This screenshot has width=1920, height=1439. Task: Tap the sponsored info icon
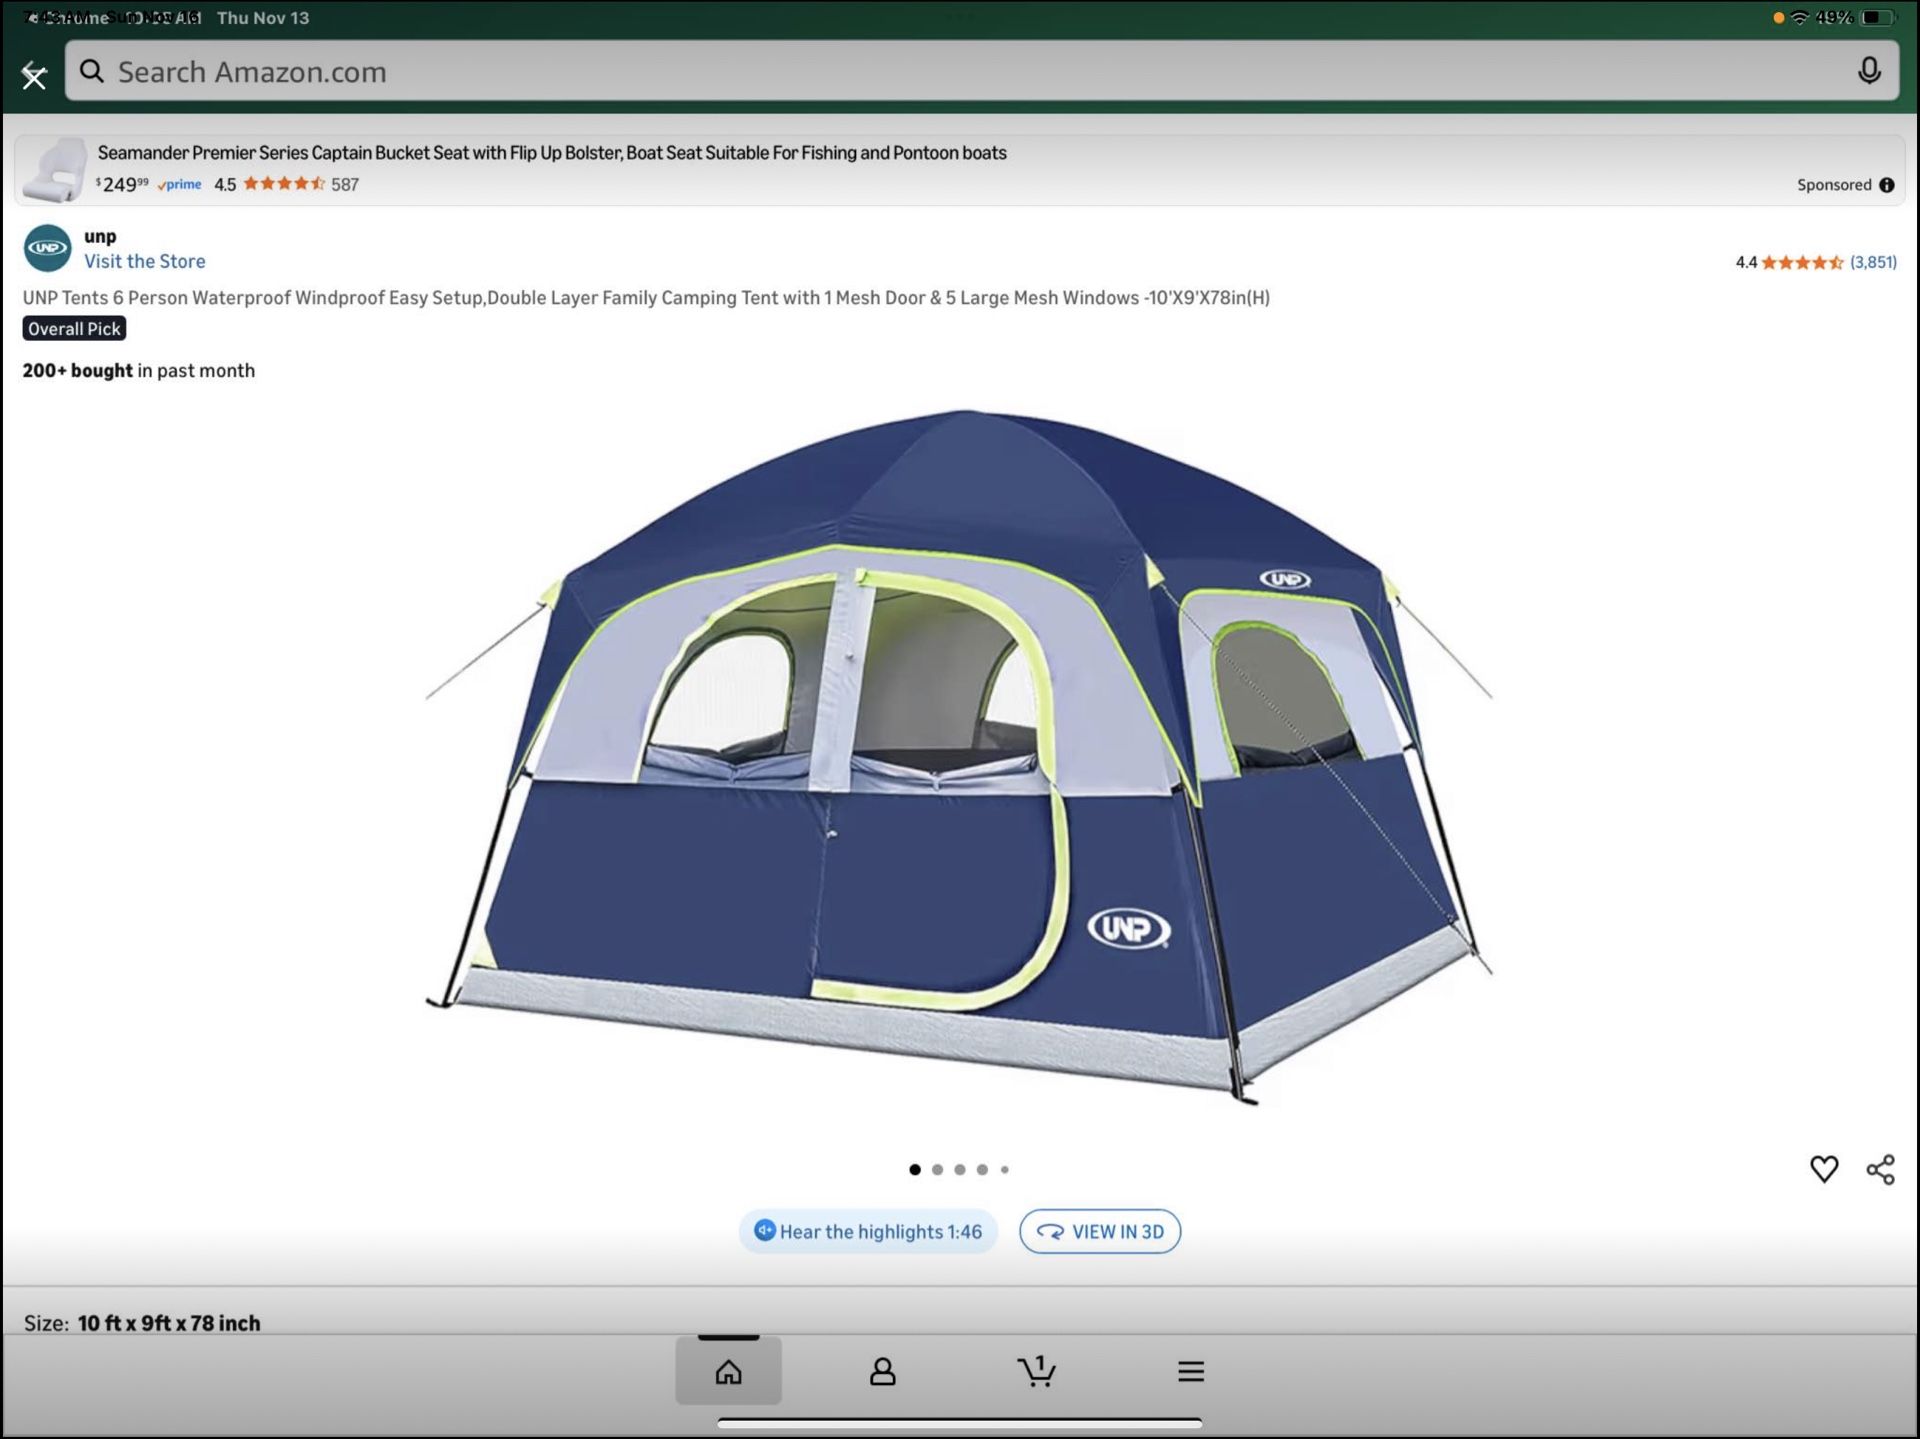point(1886,184)
